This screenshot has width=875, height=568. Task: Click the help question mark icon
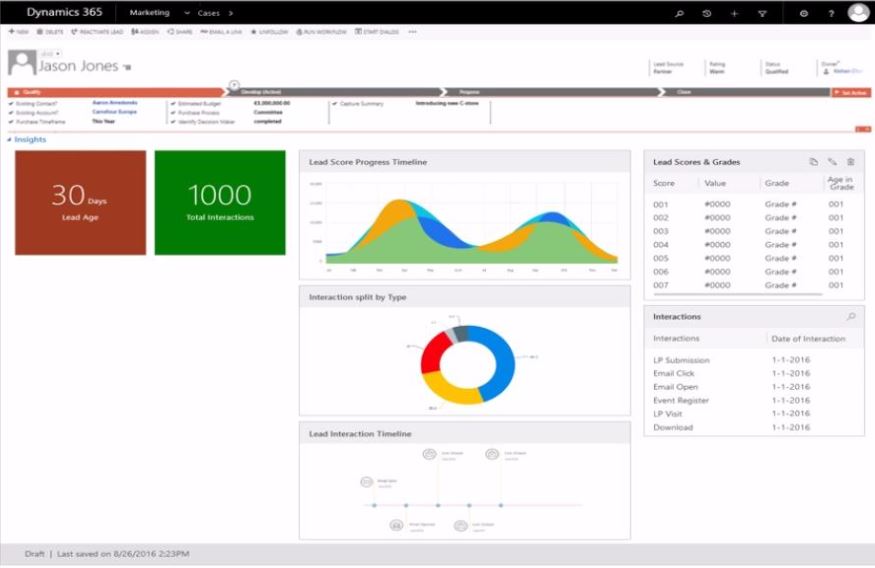(831, 13)
